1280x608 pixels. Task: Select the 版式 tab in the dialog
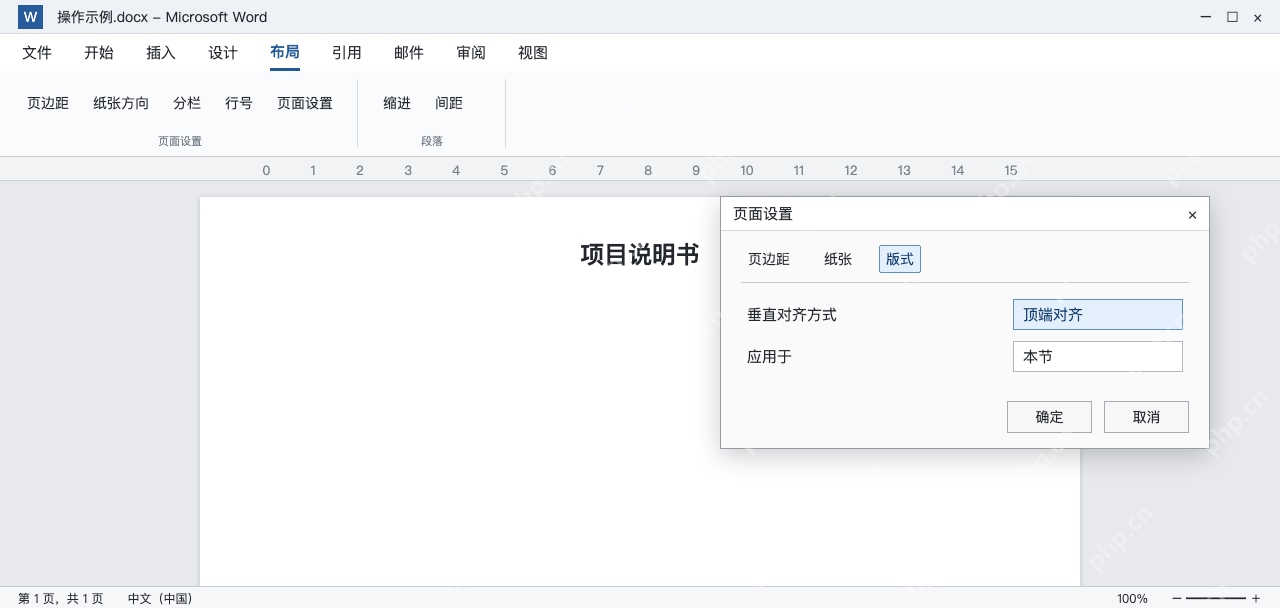click(900, 259)
